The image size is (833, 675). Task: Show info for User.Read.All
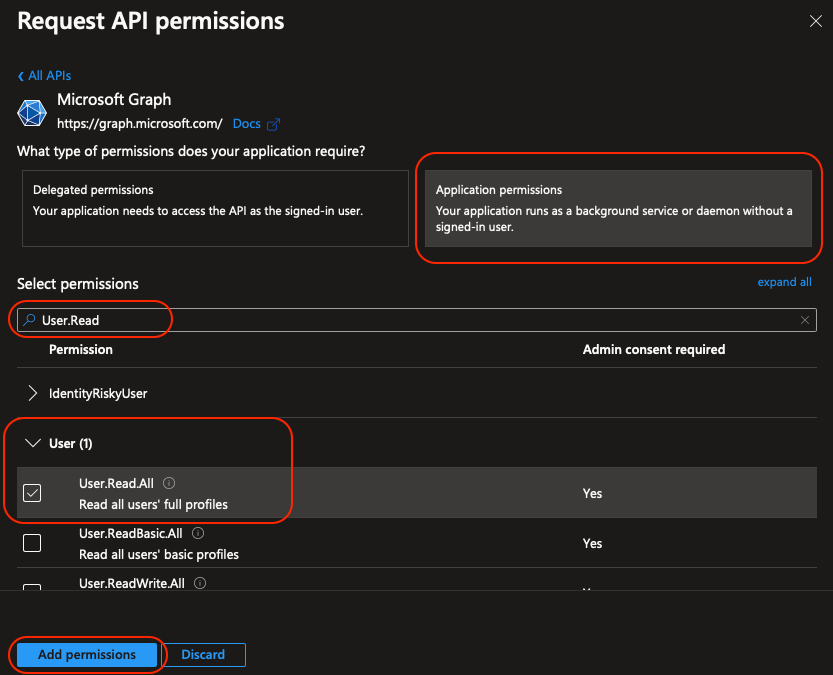[x=169, y=483]
